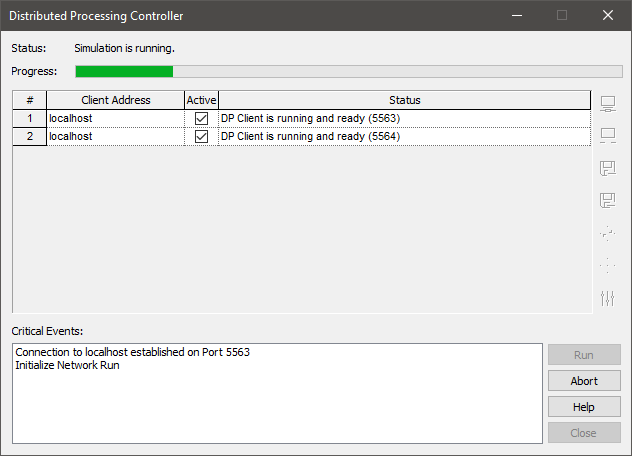
Task: Click the Client Address column header
Action: point(116,100)
